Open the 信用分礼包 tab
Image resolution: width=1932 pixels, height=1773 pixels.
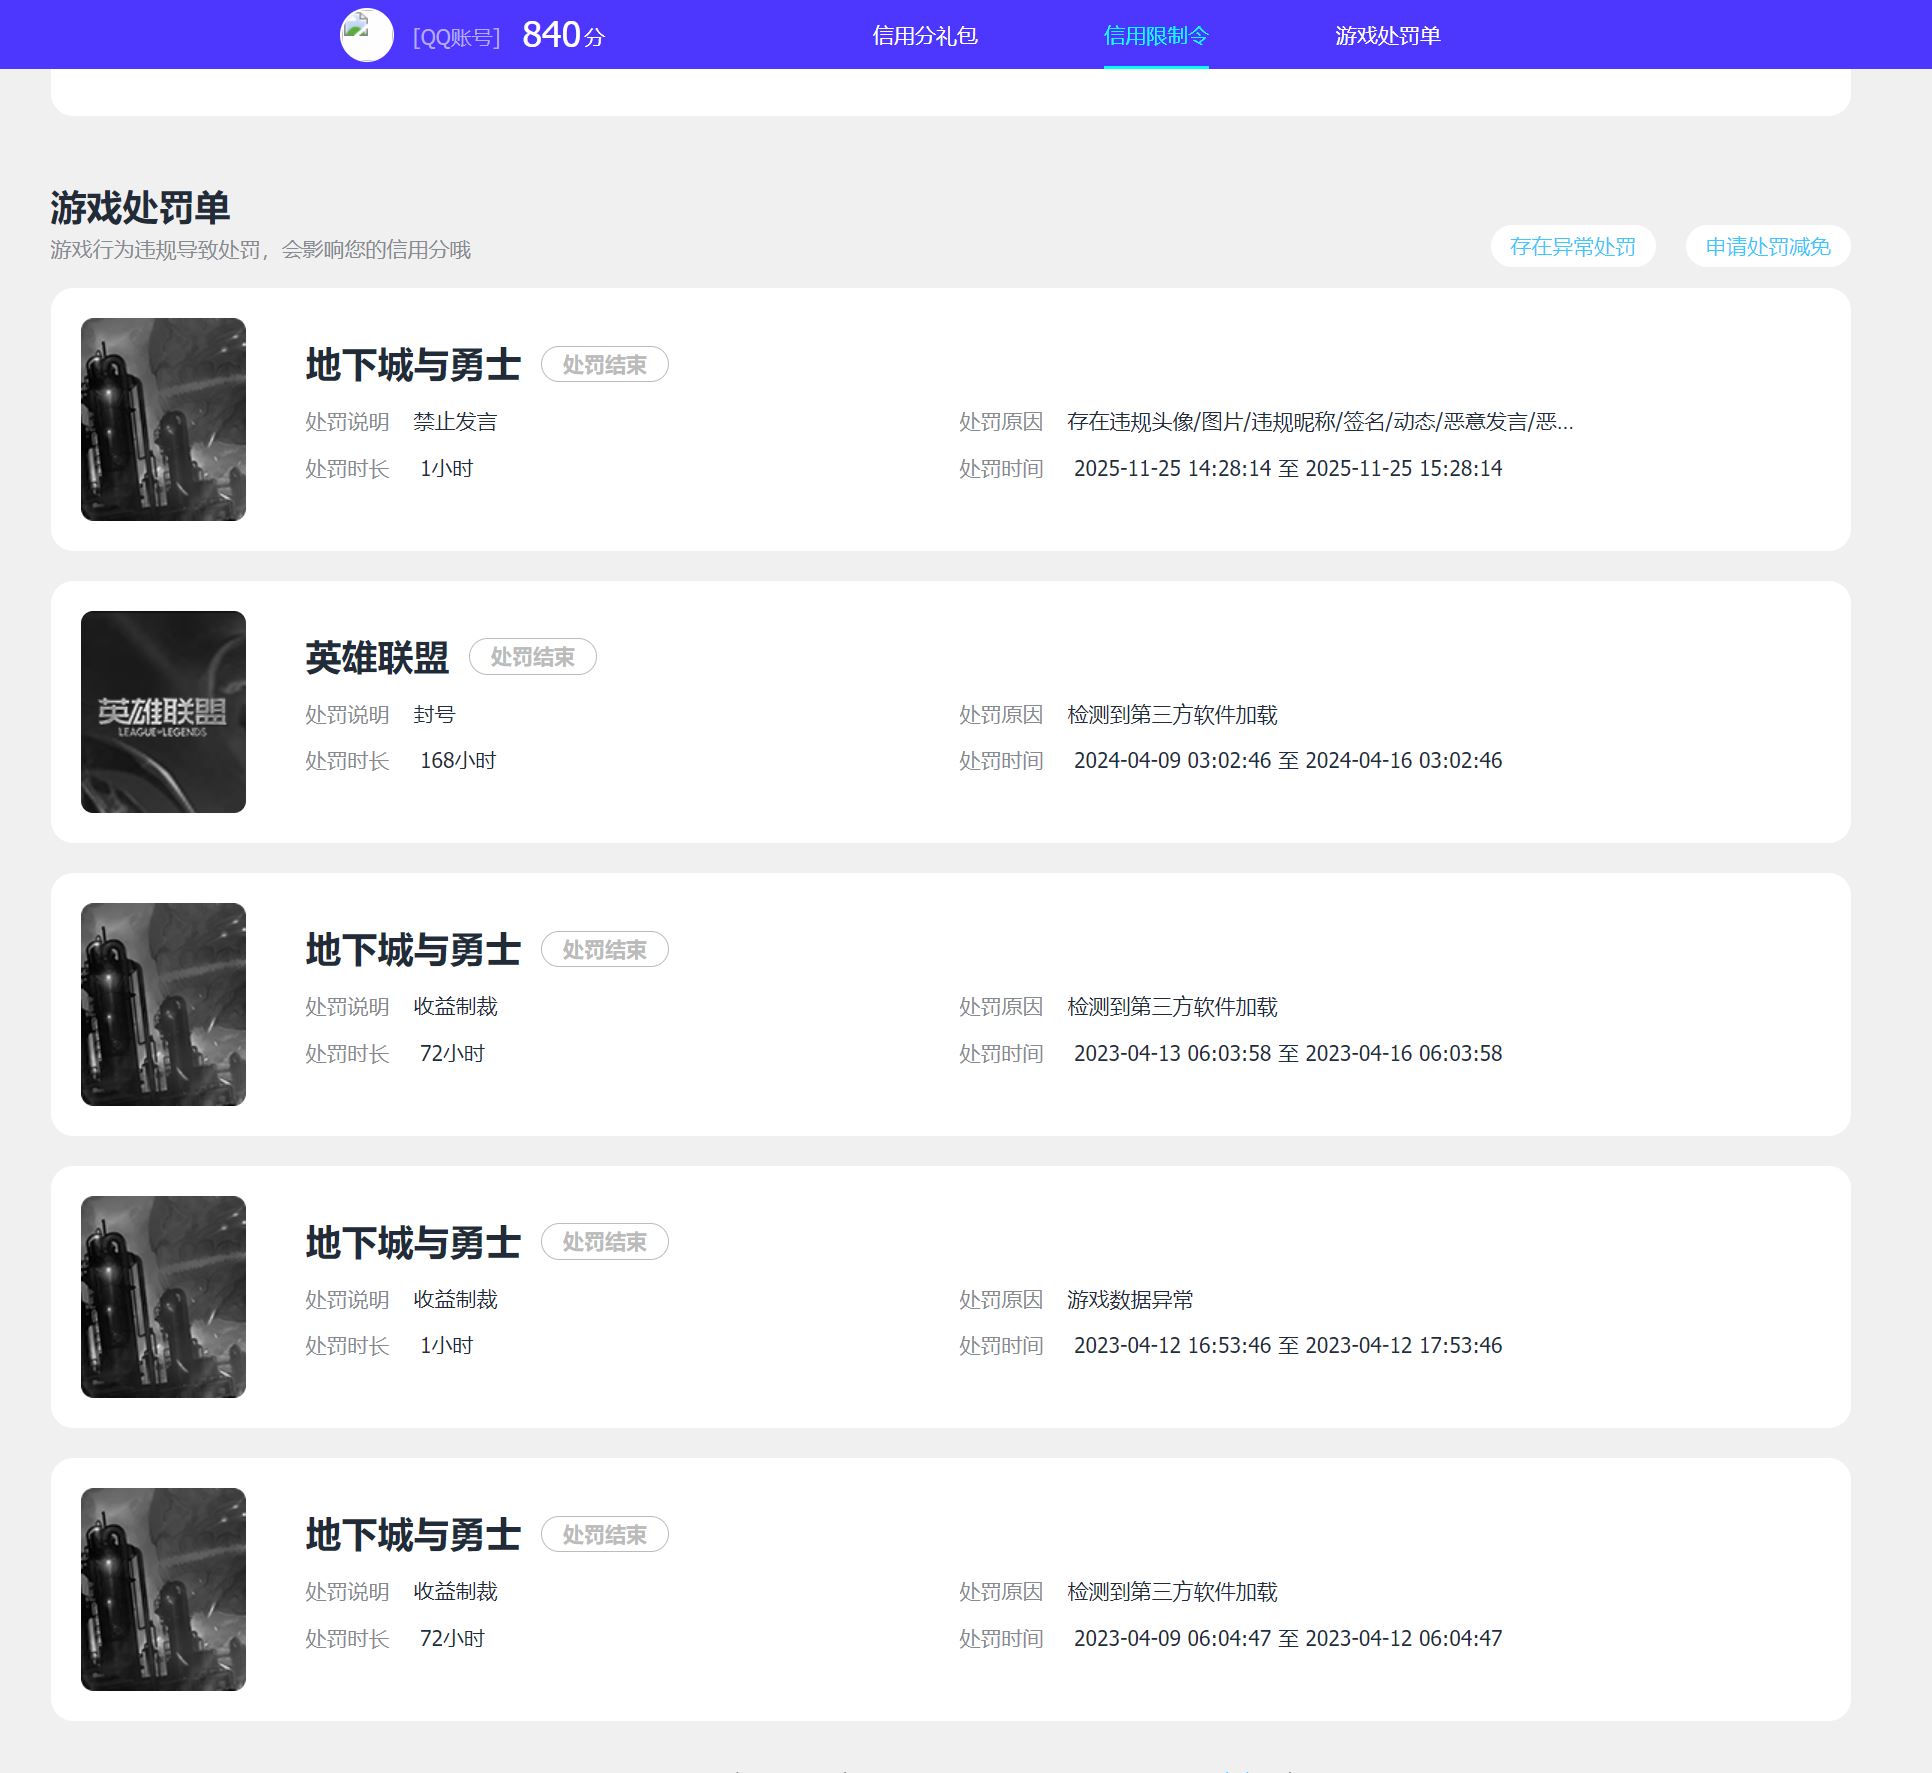click(x=924, y=36)
